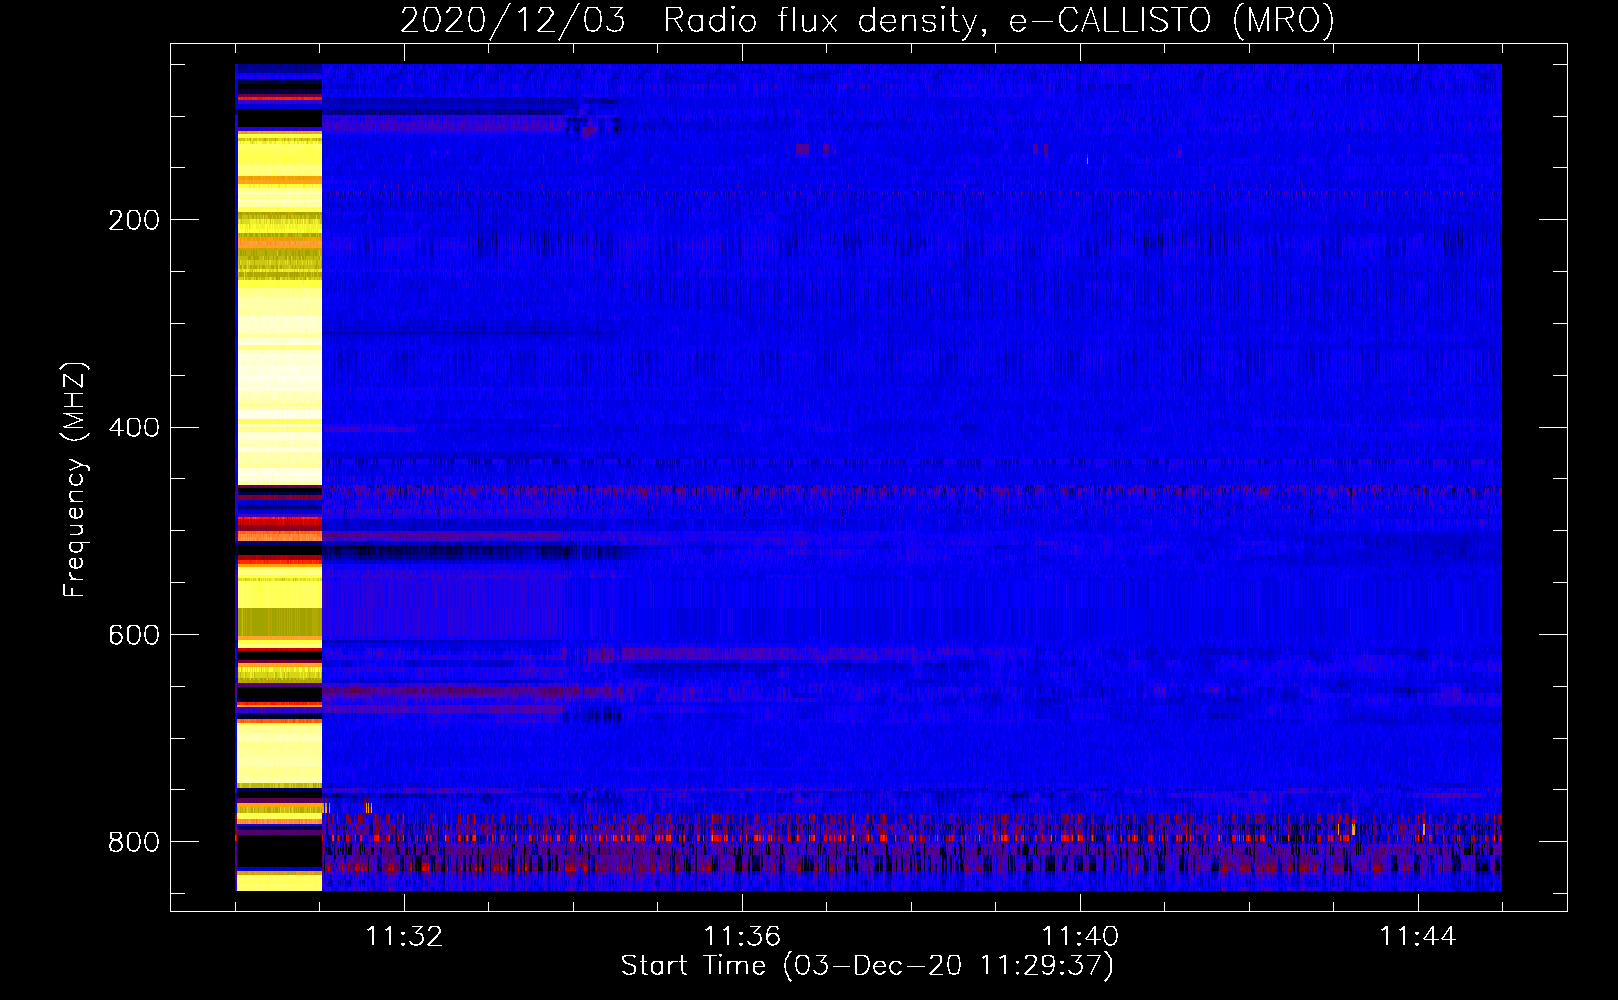The image size is (1618, 1000).
Task: Click the 11:44 time tick label
Action: point(1418,937)
